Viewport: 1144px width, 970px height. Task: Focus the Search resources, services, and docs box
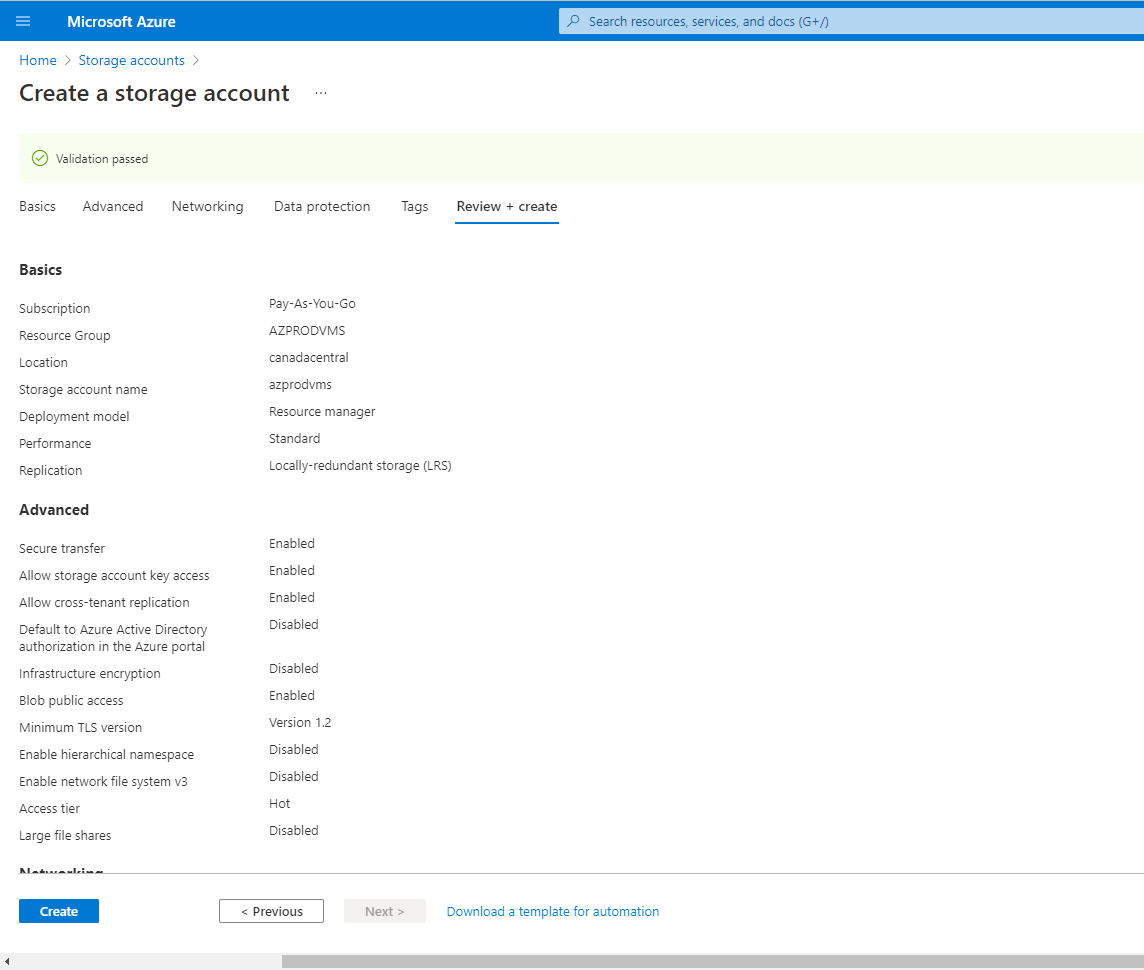pyautogui.click(x=851, y=21)
